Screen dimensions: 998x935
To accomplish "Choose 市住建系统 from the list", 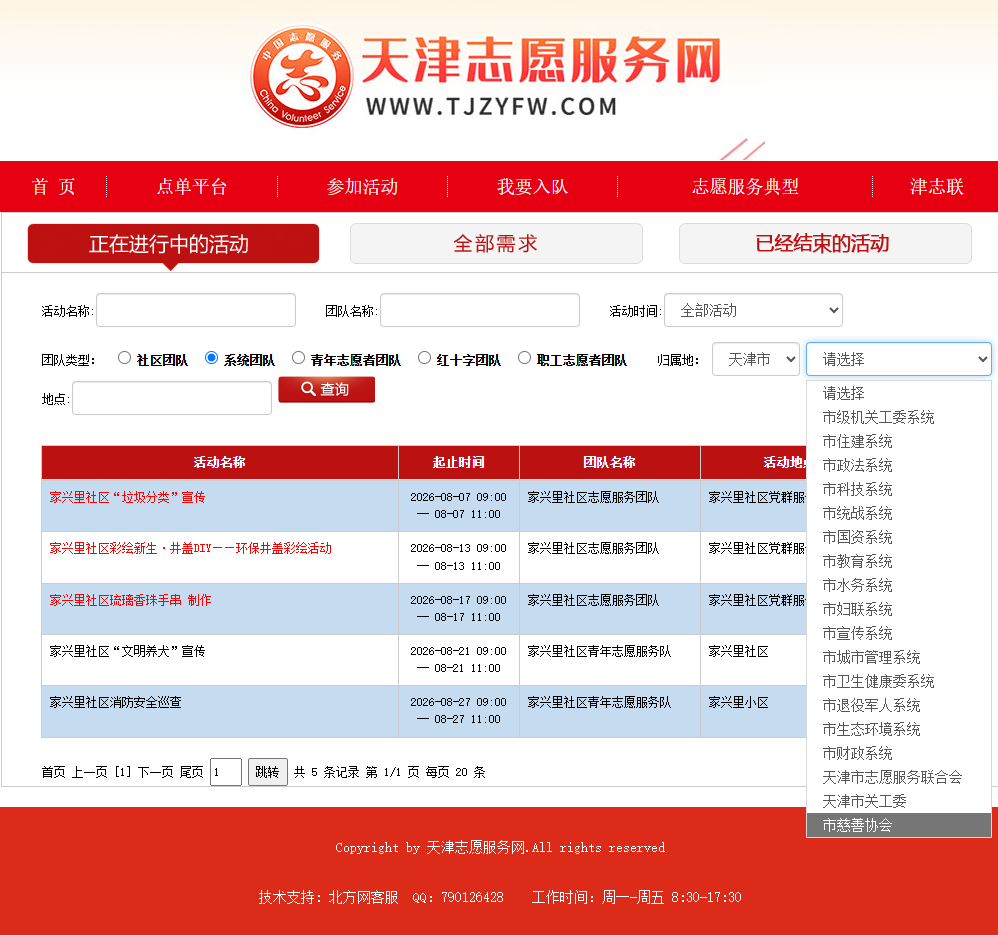I will [x=899, y=442].
